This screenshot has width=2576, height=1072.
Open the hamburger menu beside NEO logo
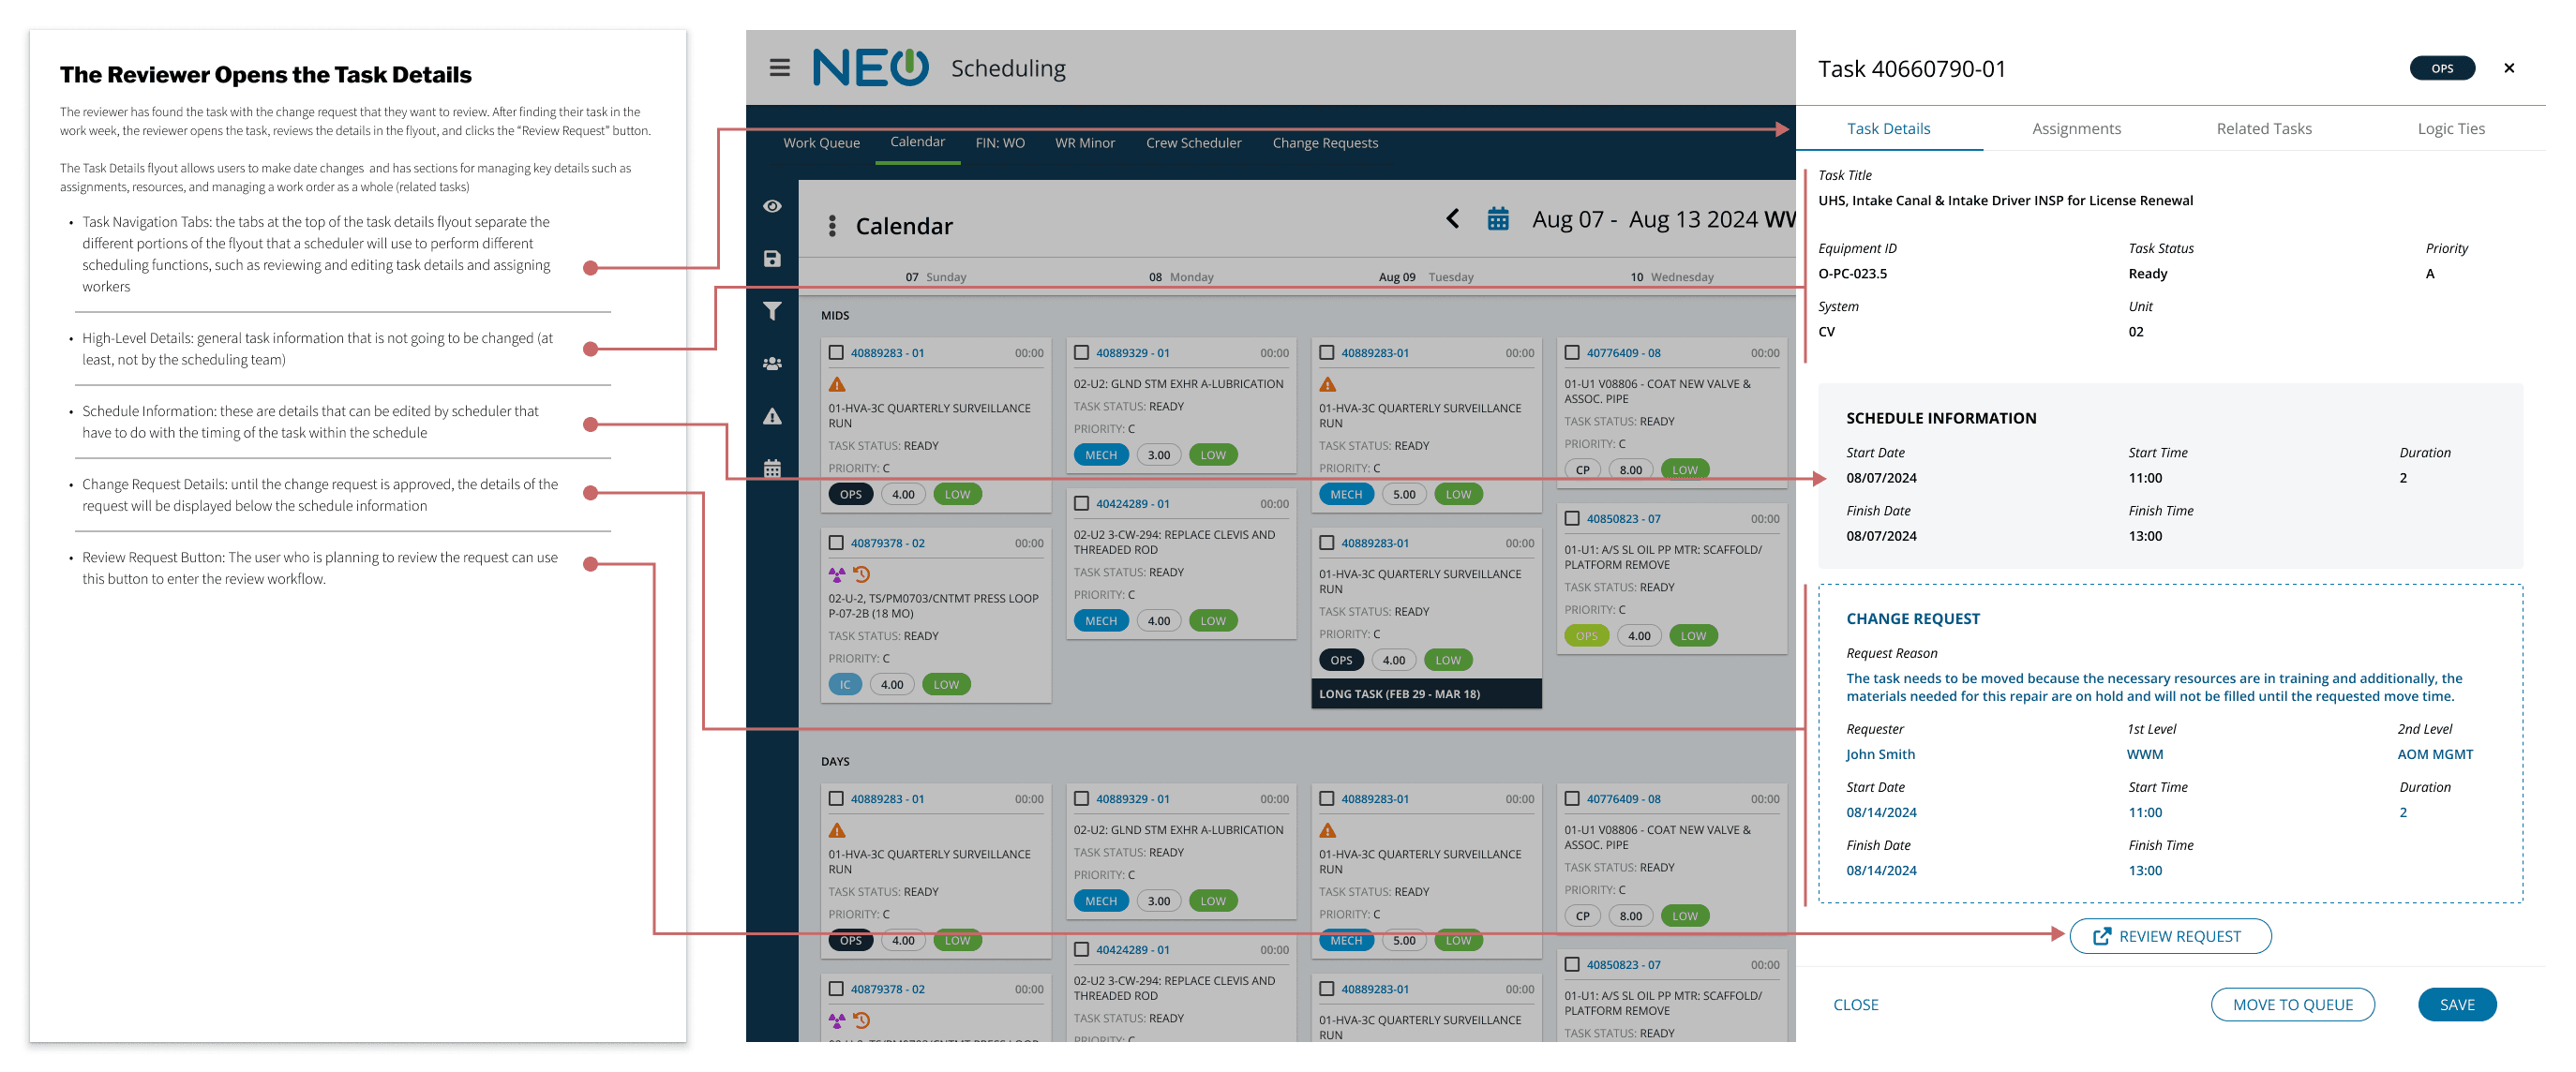tap(779, 68)
